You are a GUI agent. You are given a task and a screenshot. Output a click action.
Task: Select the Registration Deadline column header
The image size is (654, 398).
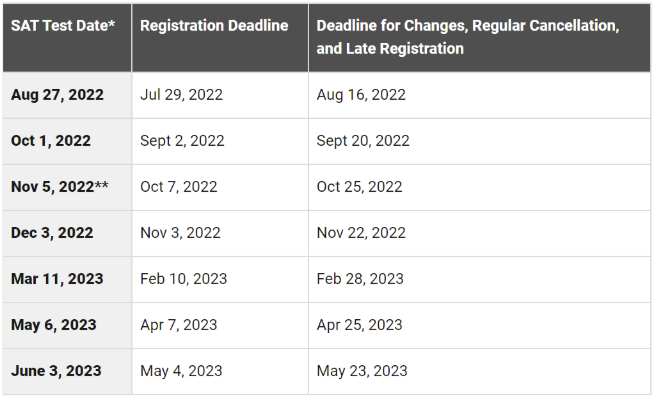214,26
